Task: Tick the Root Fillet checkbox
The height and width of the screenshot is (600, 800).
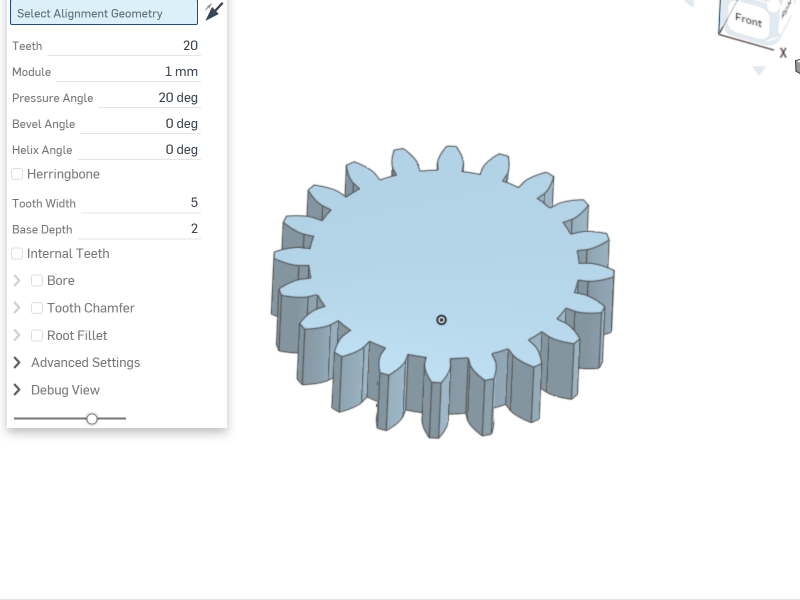Action: tap(37, 336)
